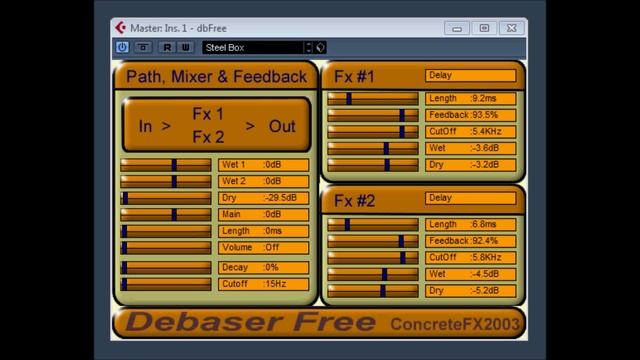Adjust Fx #2 CutOff 5.8KHz slider
The height and width of the screenshot is (360, 640).
373,258
